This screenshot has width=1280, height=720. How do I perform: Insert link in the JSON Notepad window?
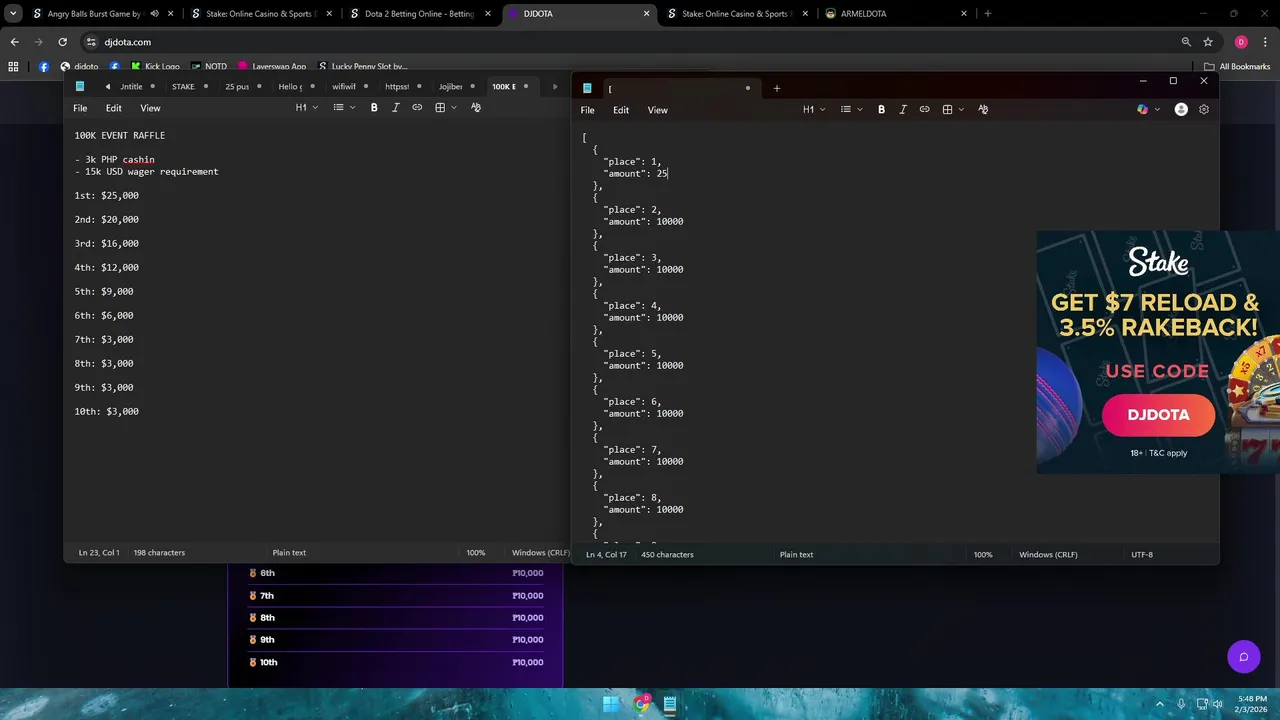925,110
